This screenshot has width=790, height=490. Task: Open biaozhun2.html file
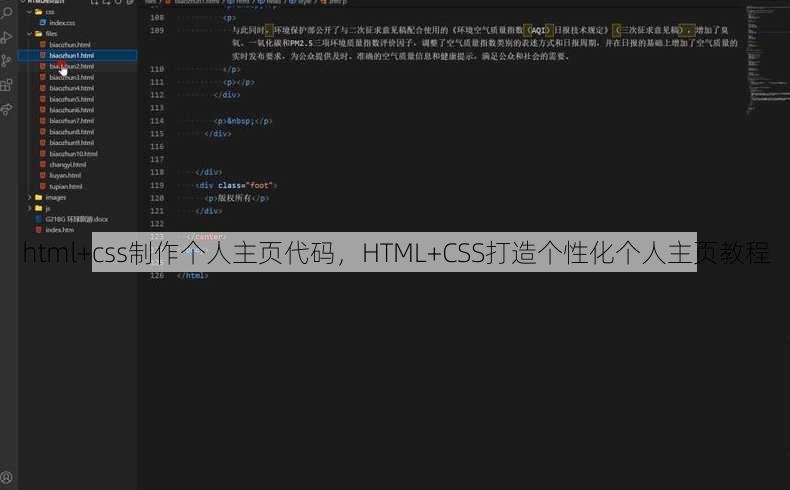point(72,66)
